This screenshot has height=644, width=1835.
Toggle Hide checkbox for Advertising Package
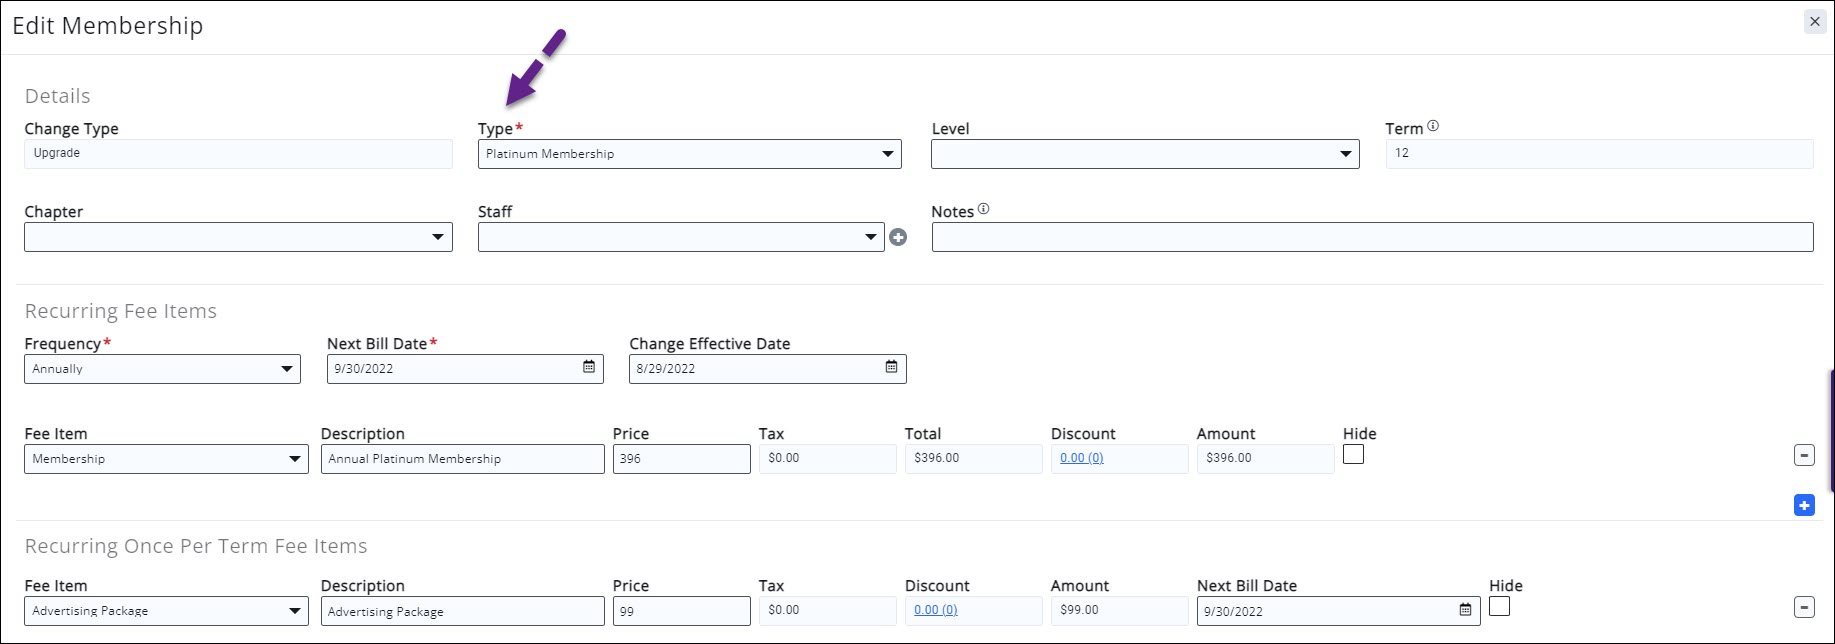coord(1499,607)
